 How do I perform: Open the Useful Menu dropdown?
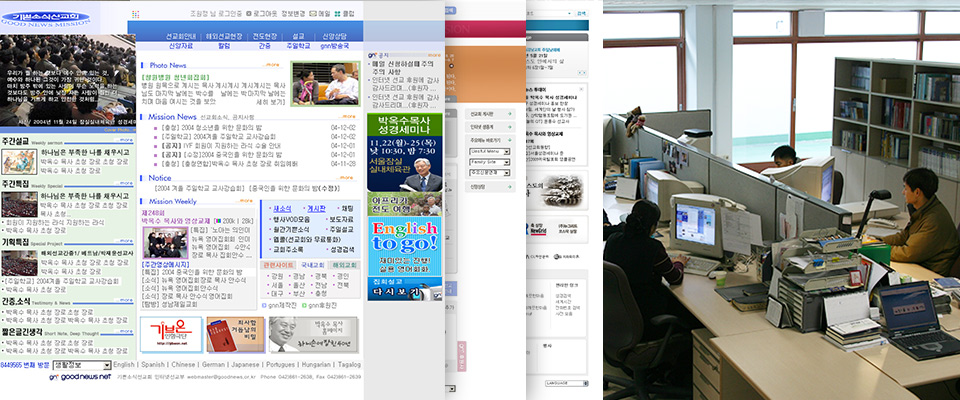pyautogui.click(x=489, y=151)
